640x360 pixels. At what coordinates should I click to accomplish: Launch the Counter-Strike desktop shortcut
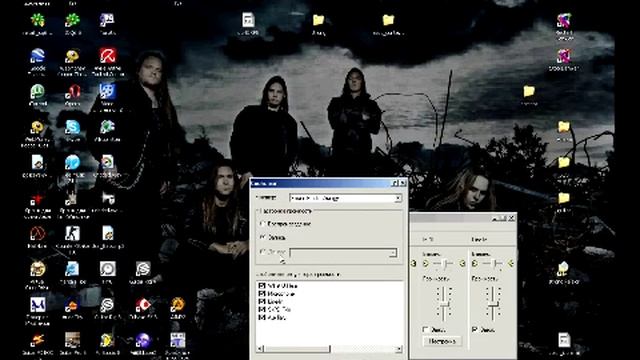(72, 234)
